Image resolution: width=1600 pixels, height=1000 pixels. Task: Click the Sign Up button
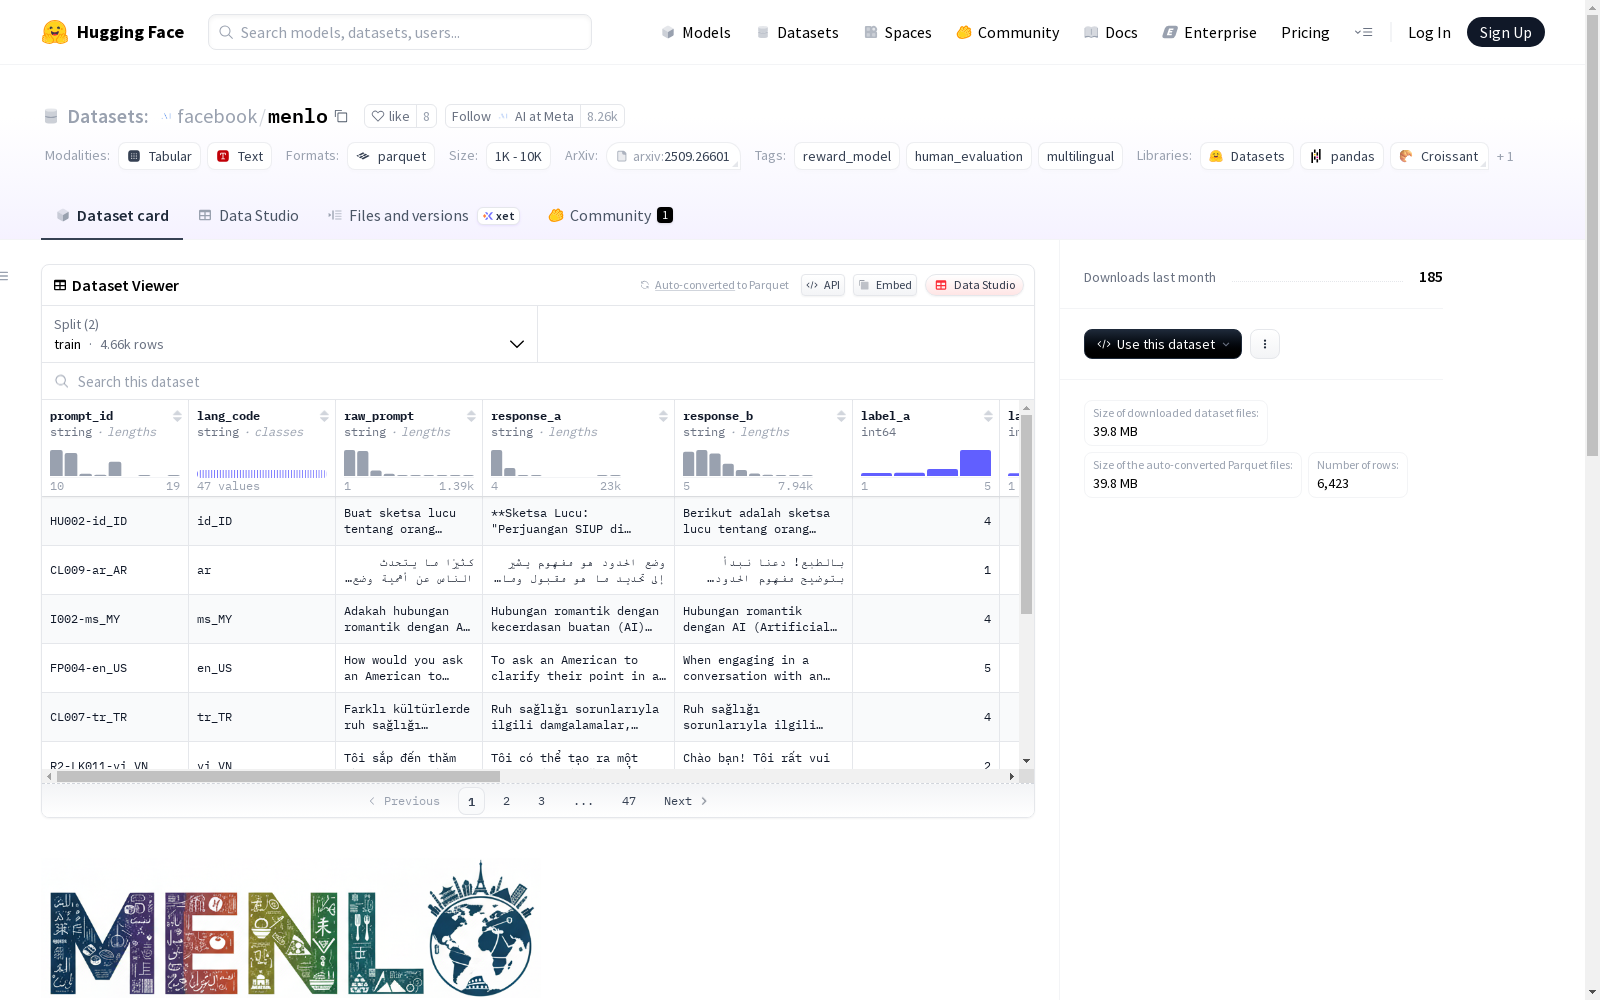tap(1506, 32)
